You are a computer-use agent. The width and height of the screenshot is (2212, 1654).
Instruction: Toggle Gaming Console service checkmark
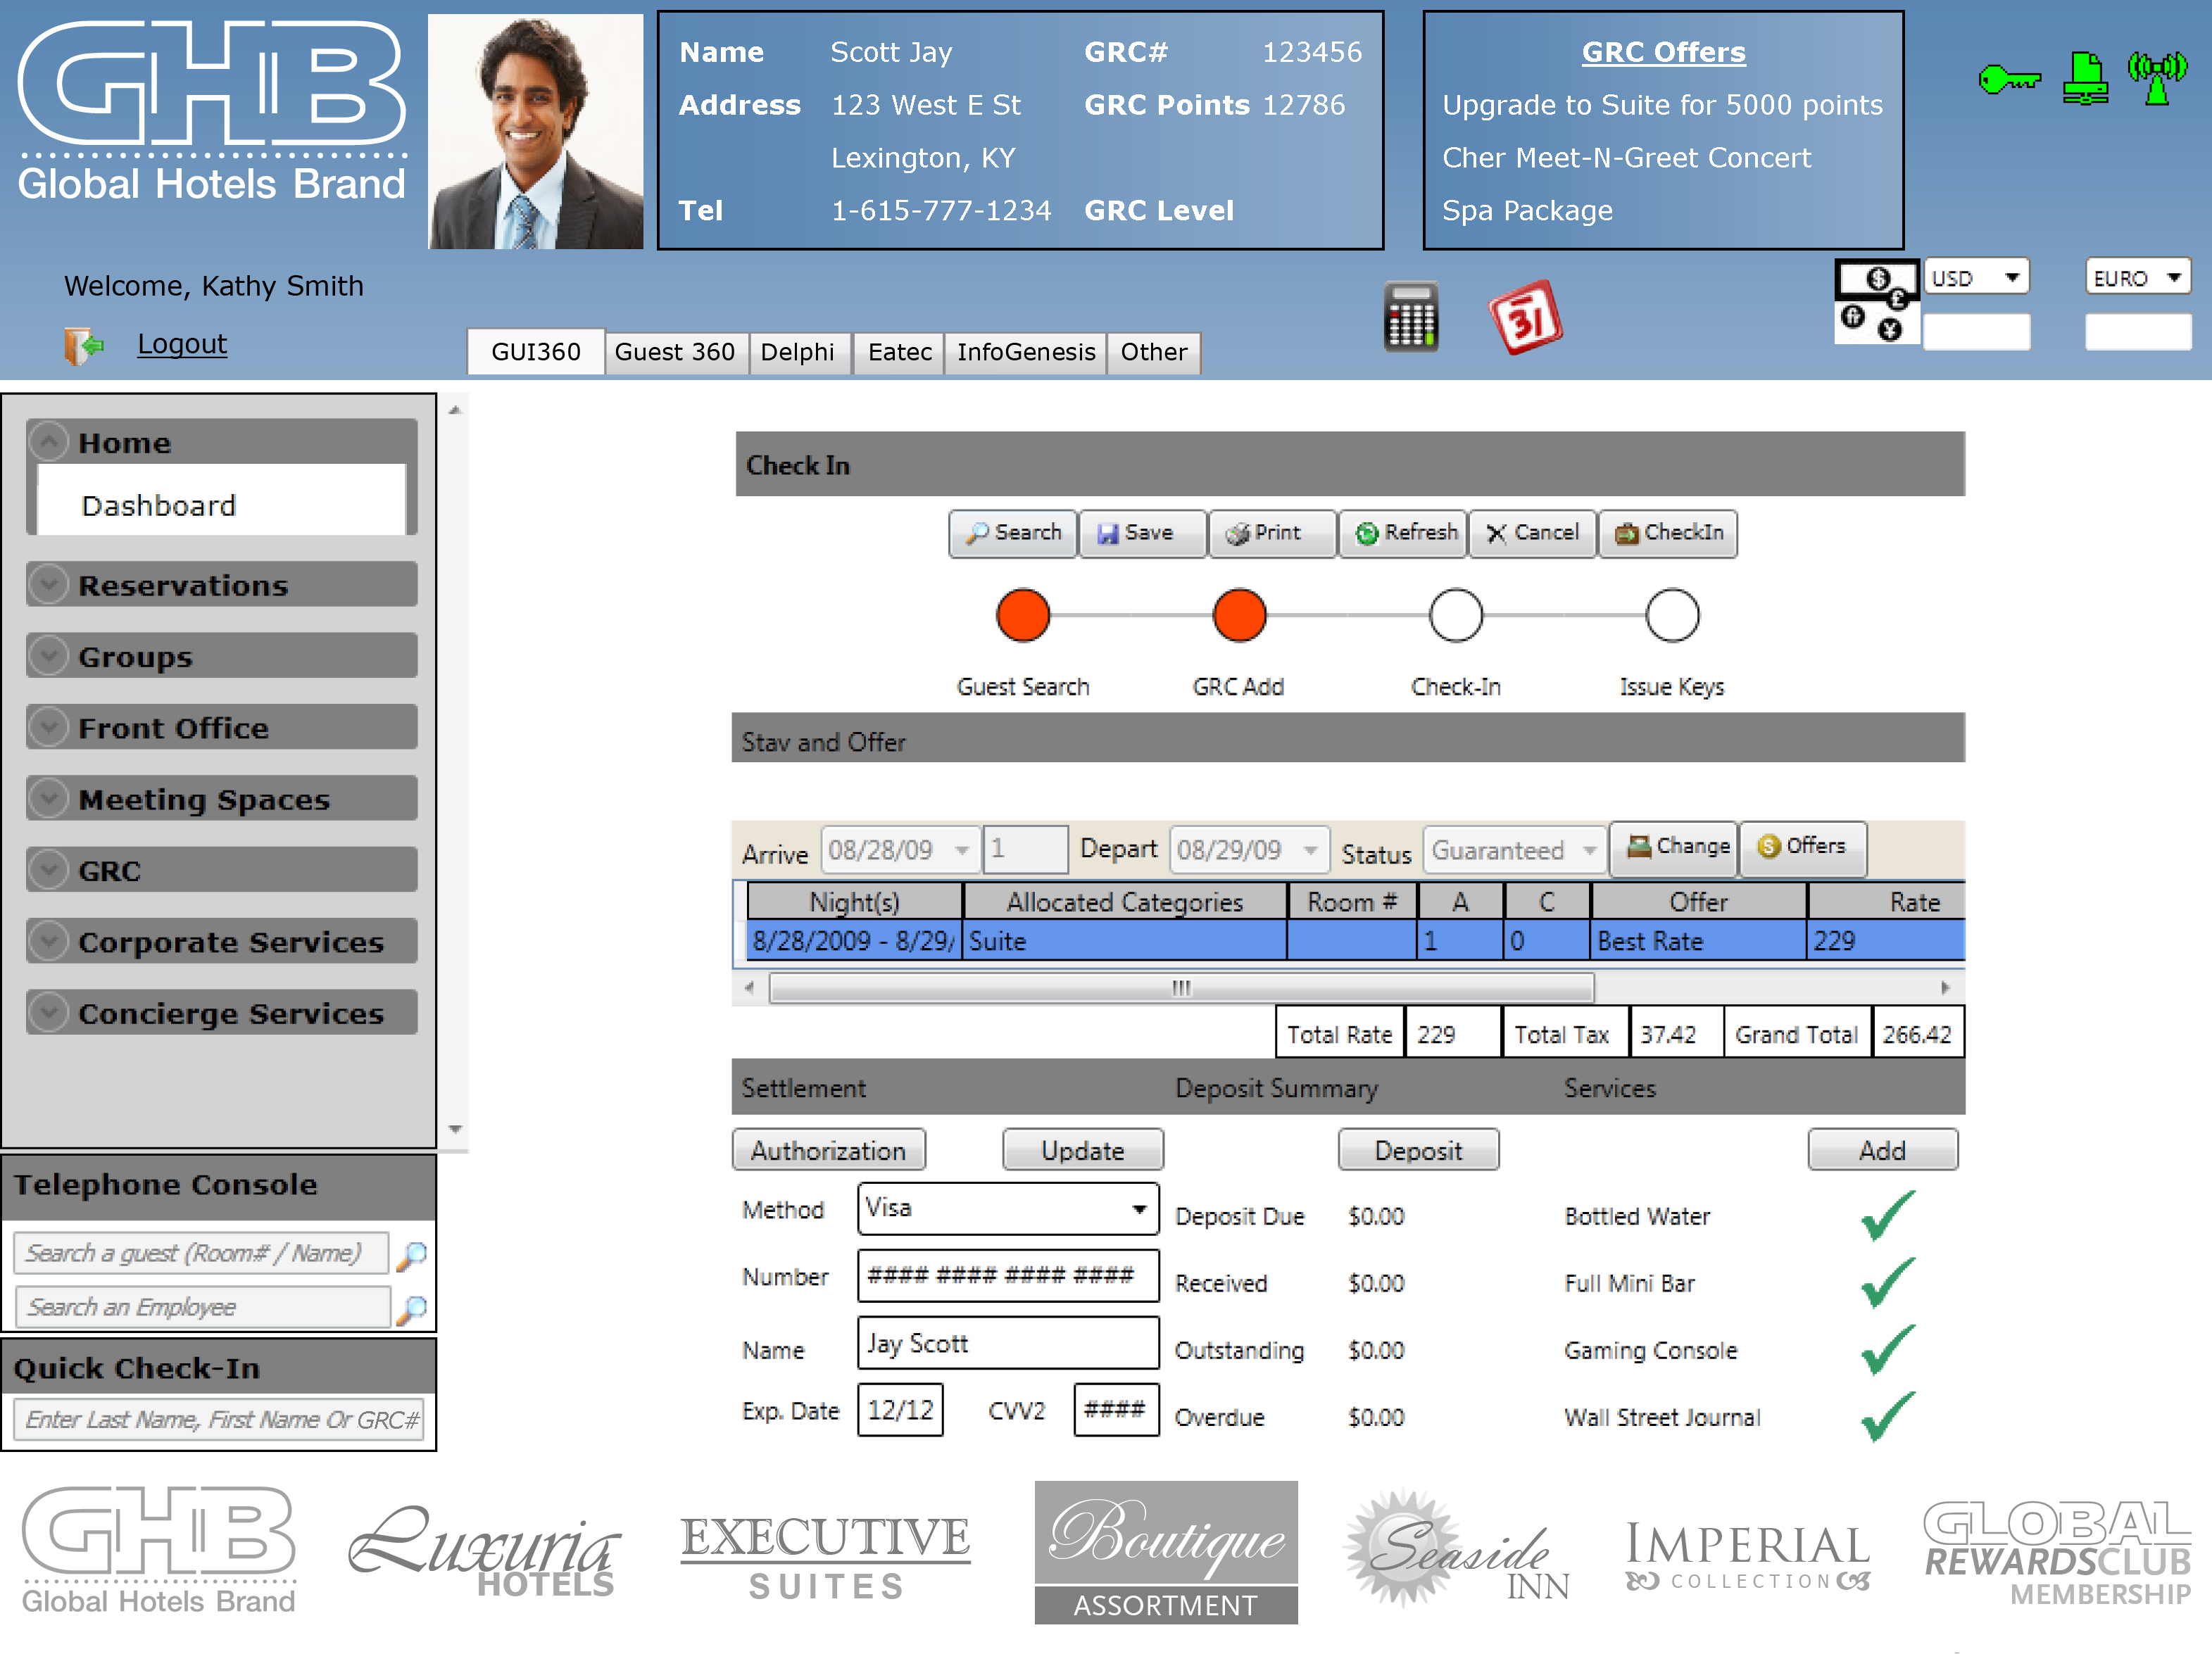(1888, 1349)
